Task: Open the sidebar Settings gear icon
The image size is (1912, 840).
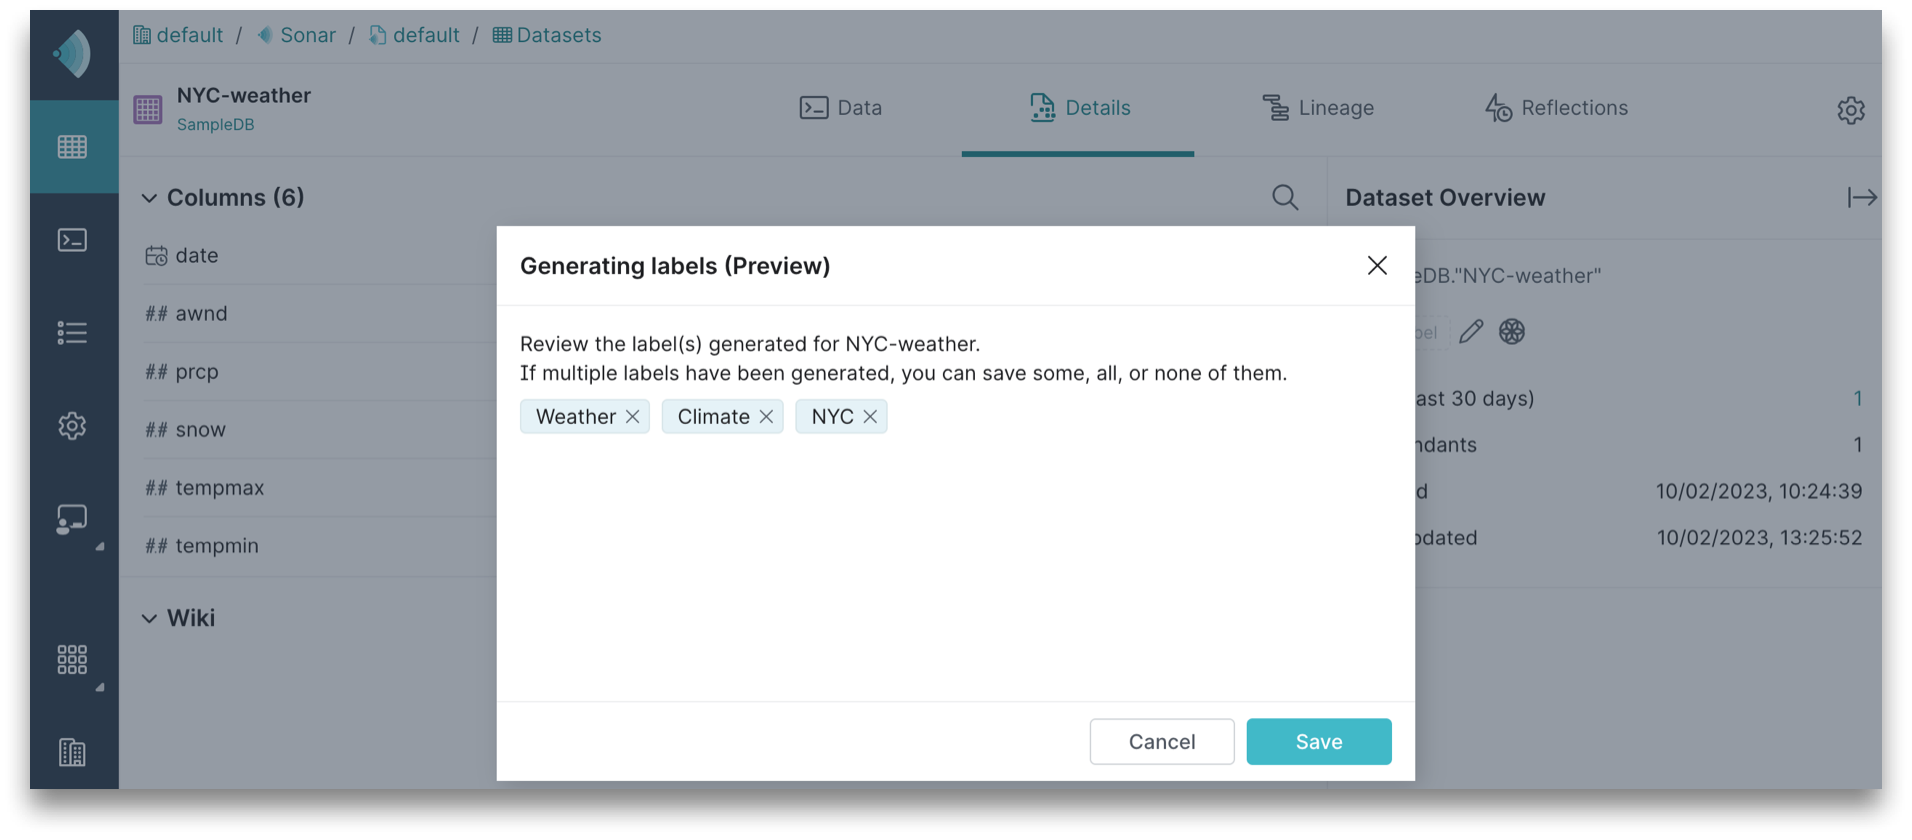Action: pyautogui.click(x=73, y=426)
